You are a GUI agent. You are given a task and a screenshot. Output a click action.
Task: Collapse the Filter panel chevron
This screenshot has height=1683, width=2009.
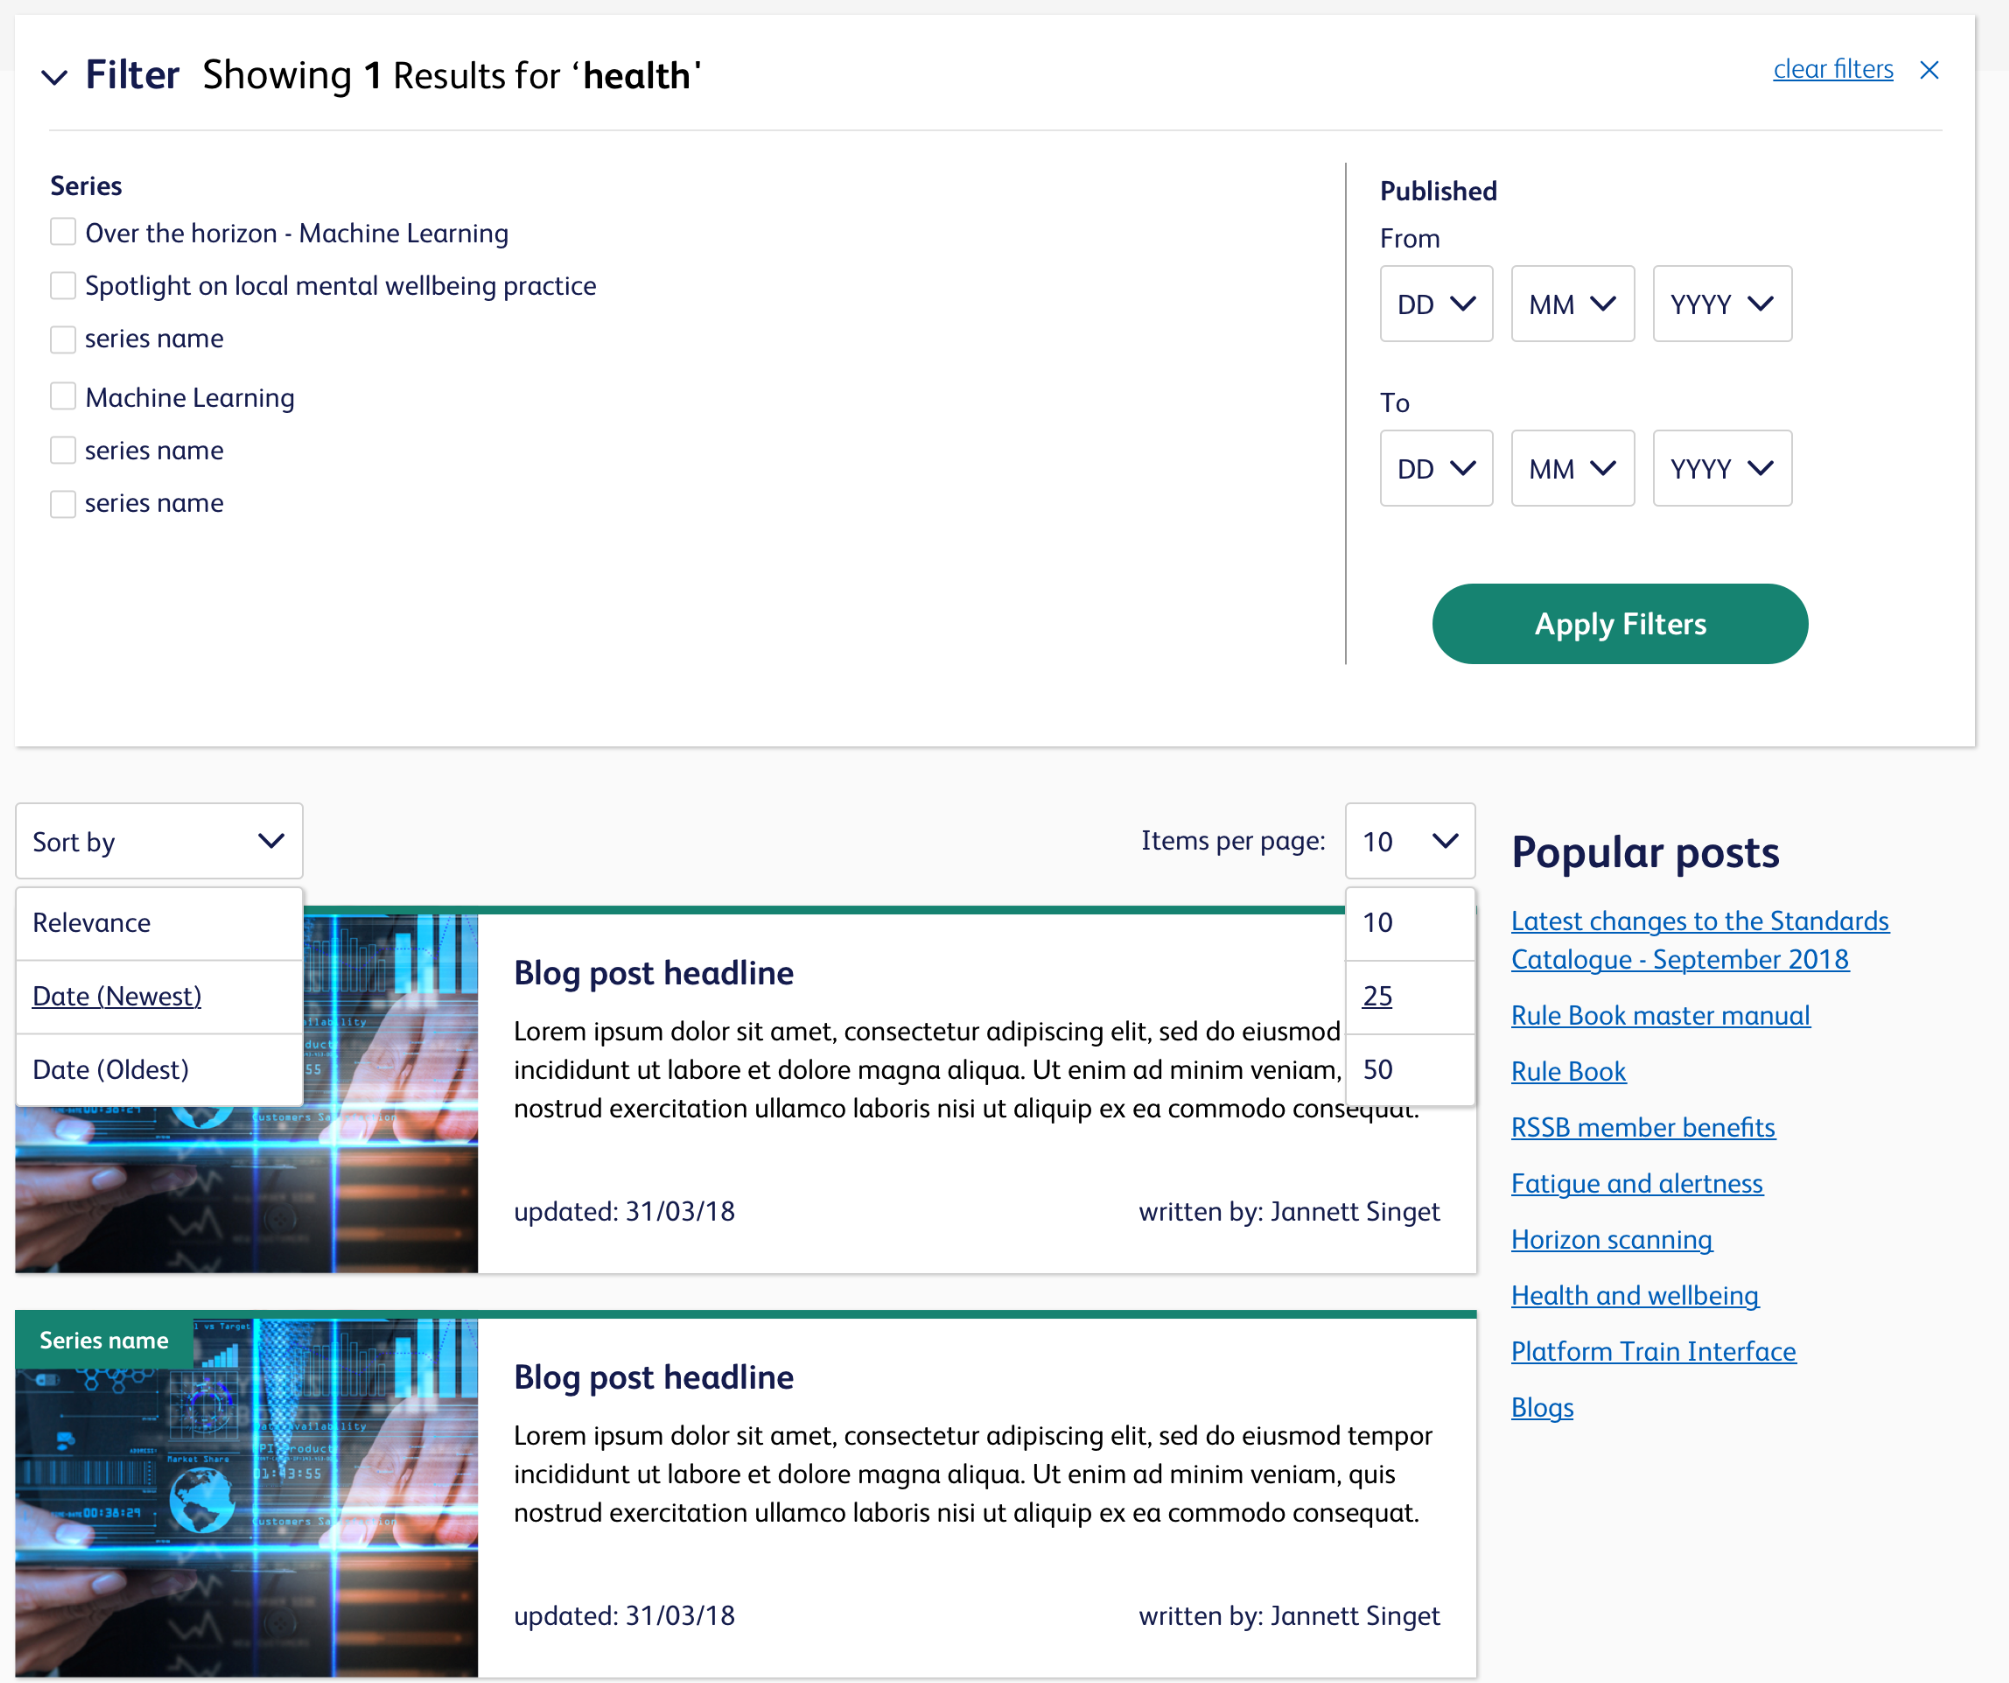point(54,77)
